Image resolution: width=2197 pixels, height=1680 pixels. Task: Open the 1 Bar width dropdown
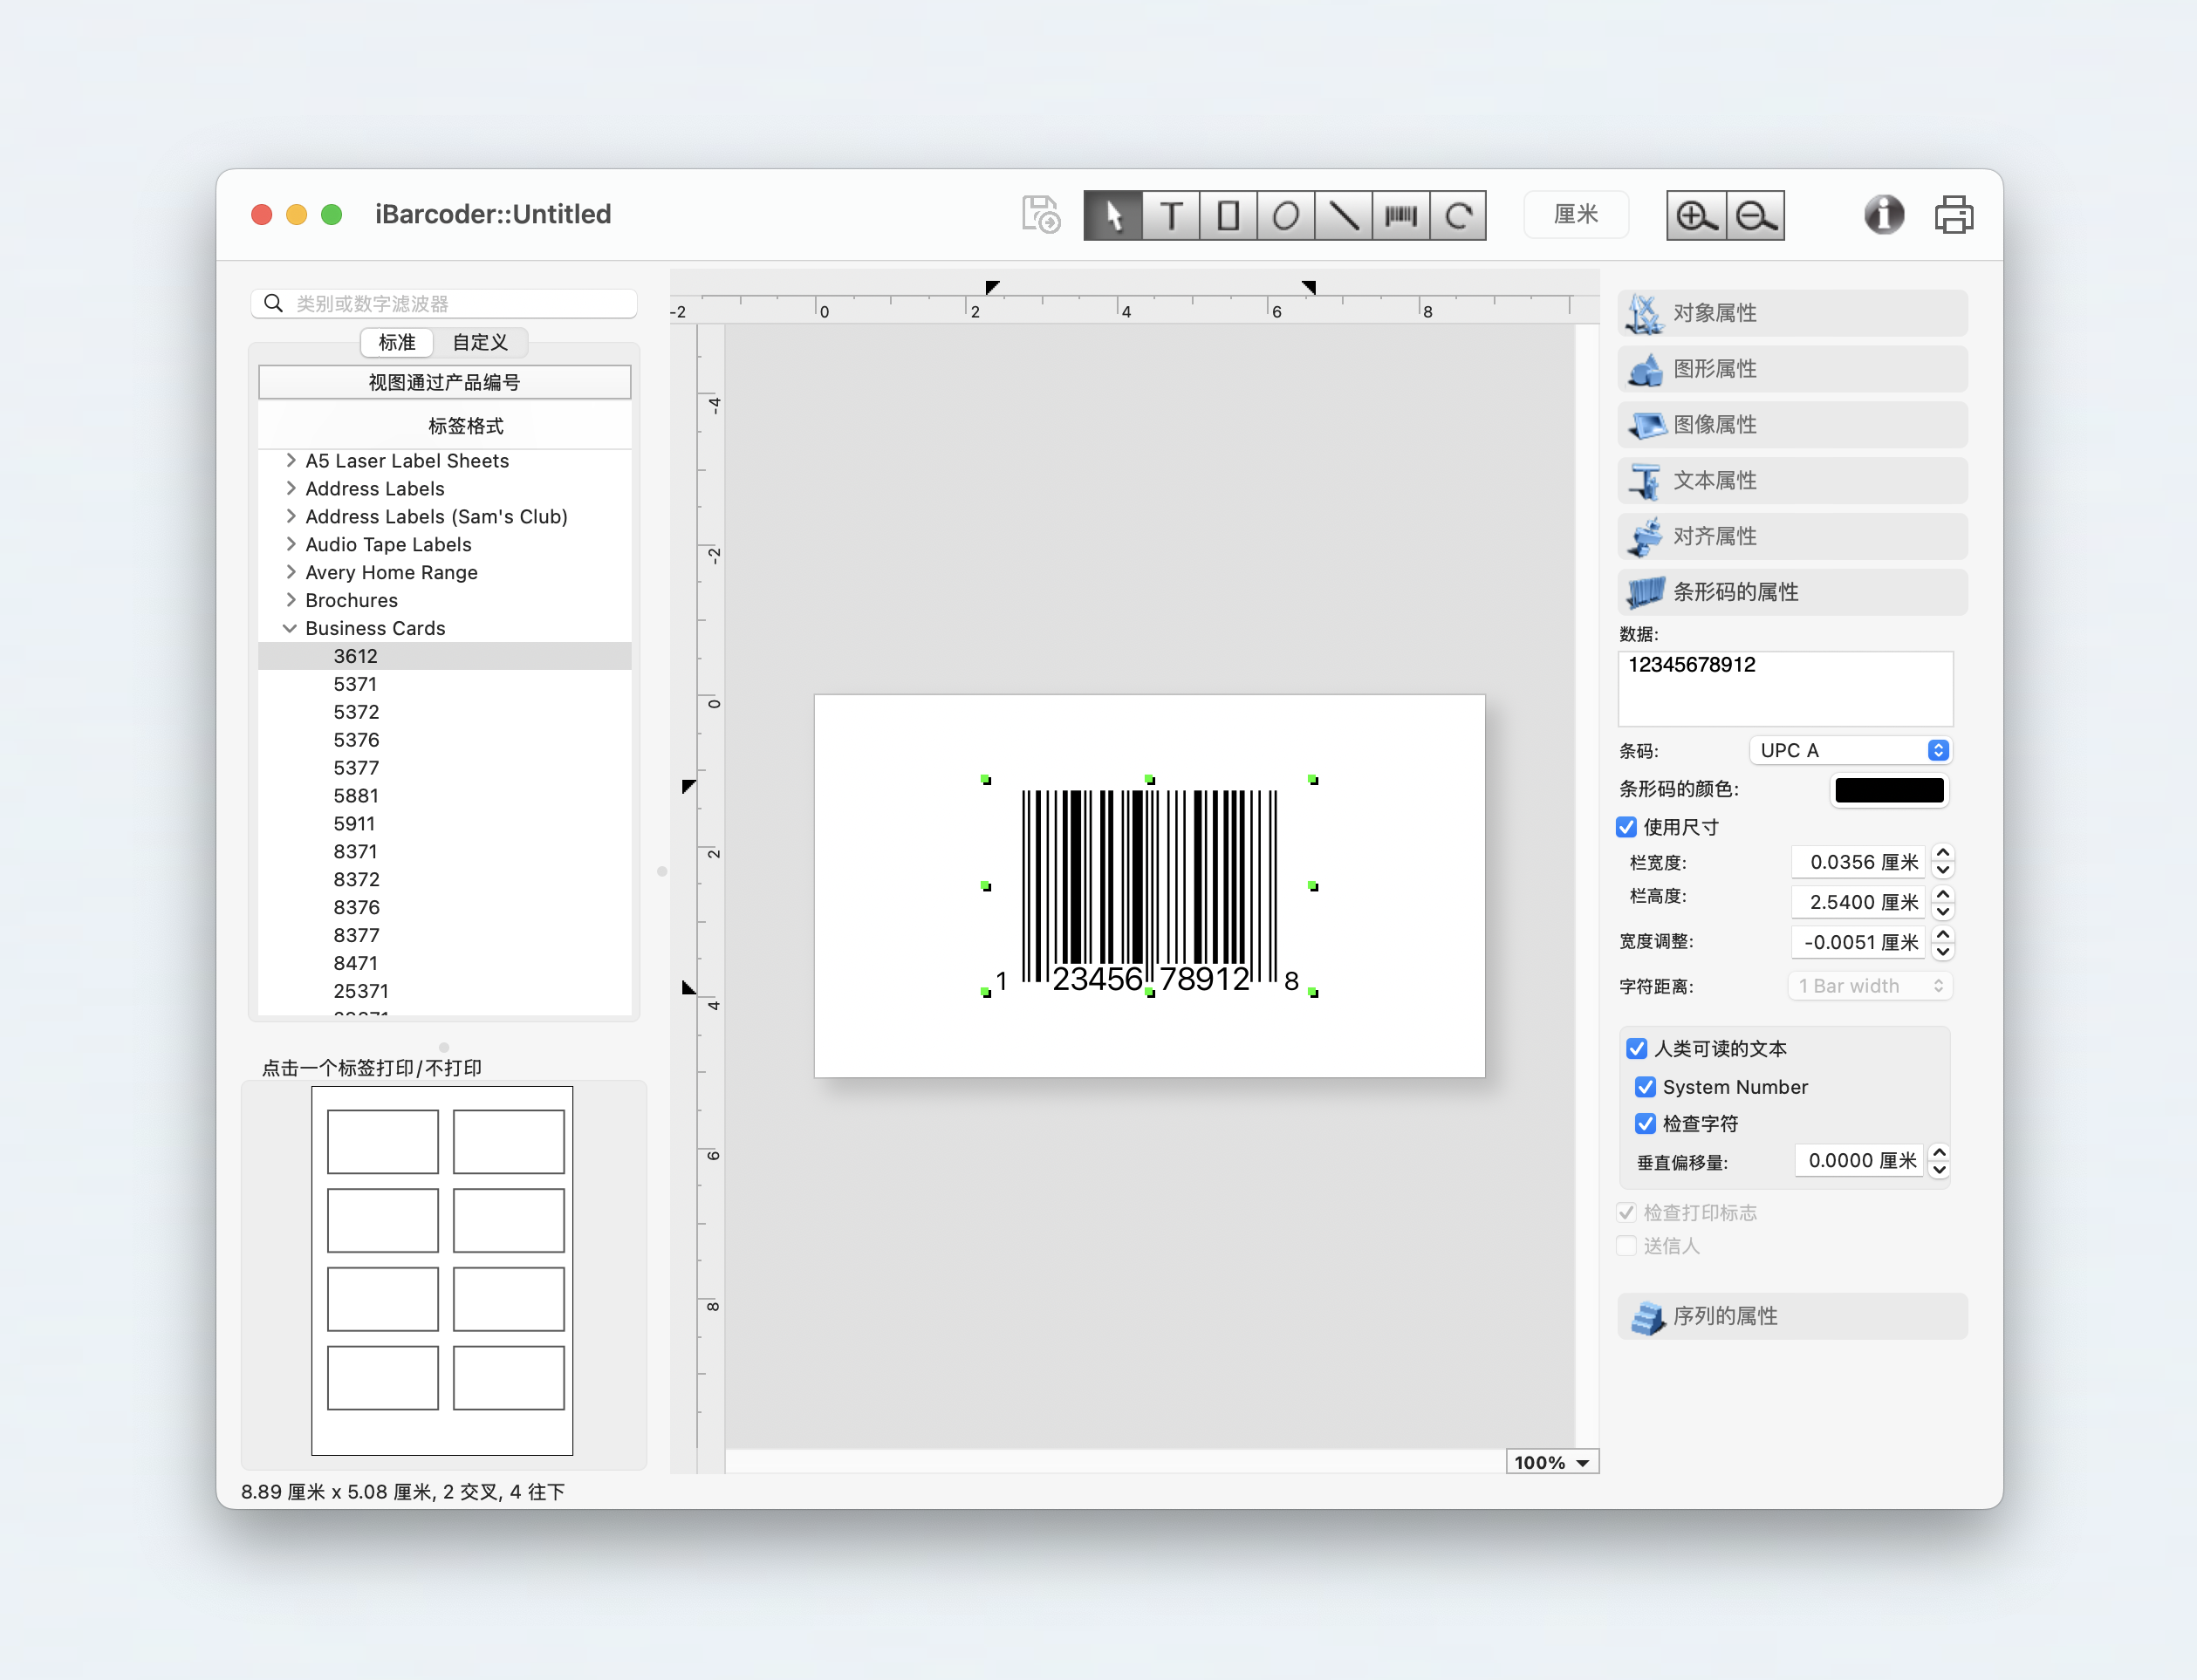pyautogui.click(x=1870, y=986)
